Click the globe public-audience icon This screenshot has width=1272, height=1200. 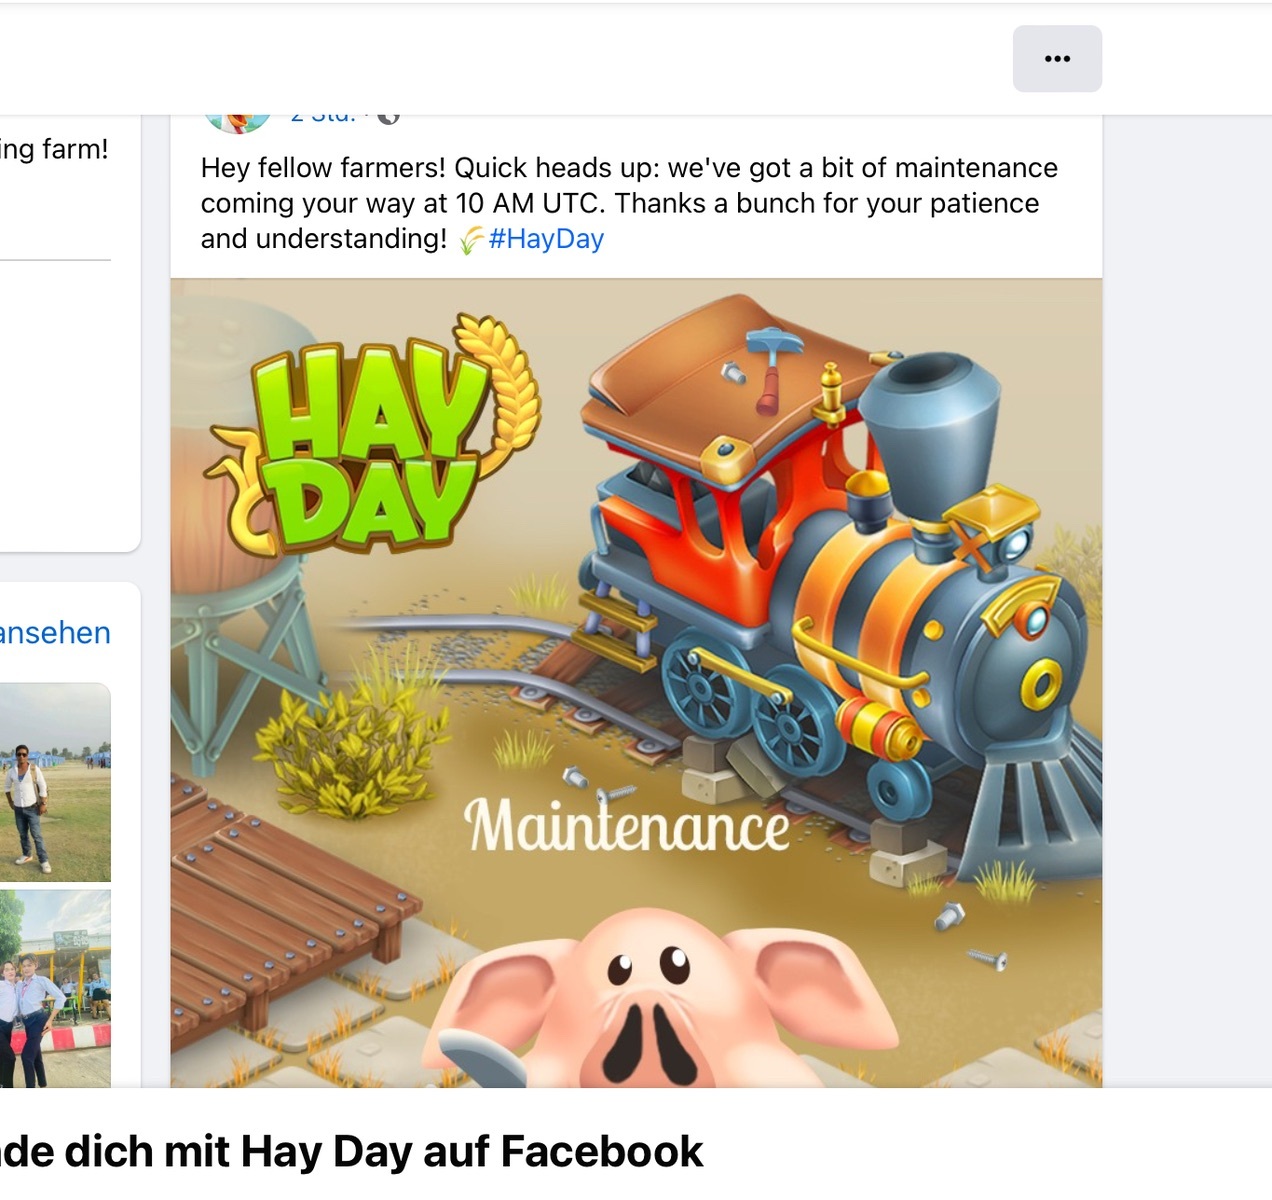tap(389, 118)
